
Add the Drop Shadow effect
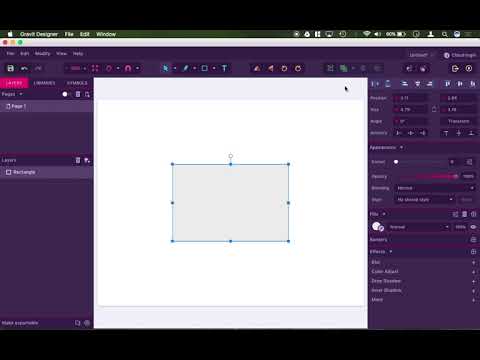point(473,281)
